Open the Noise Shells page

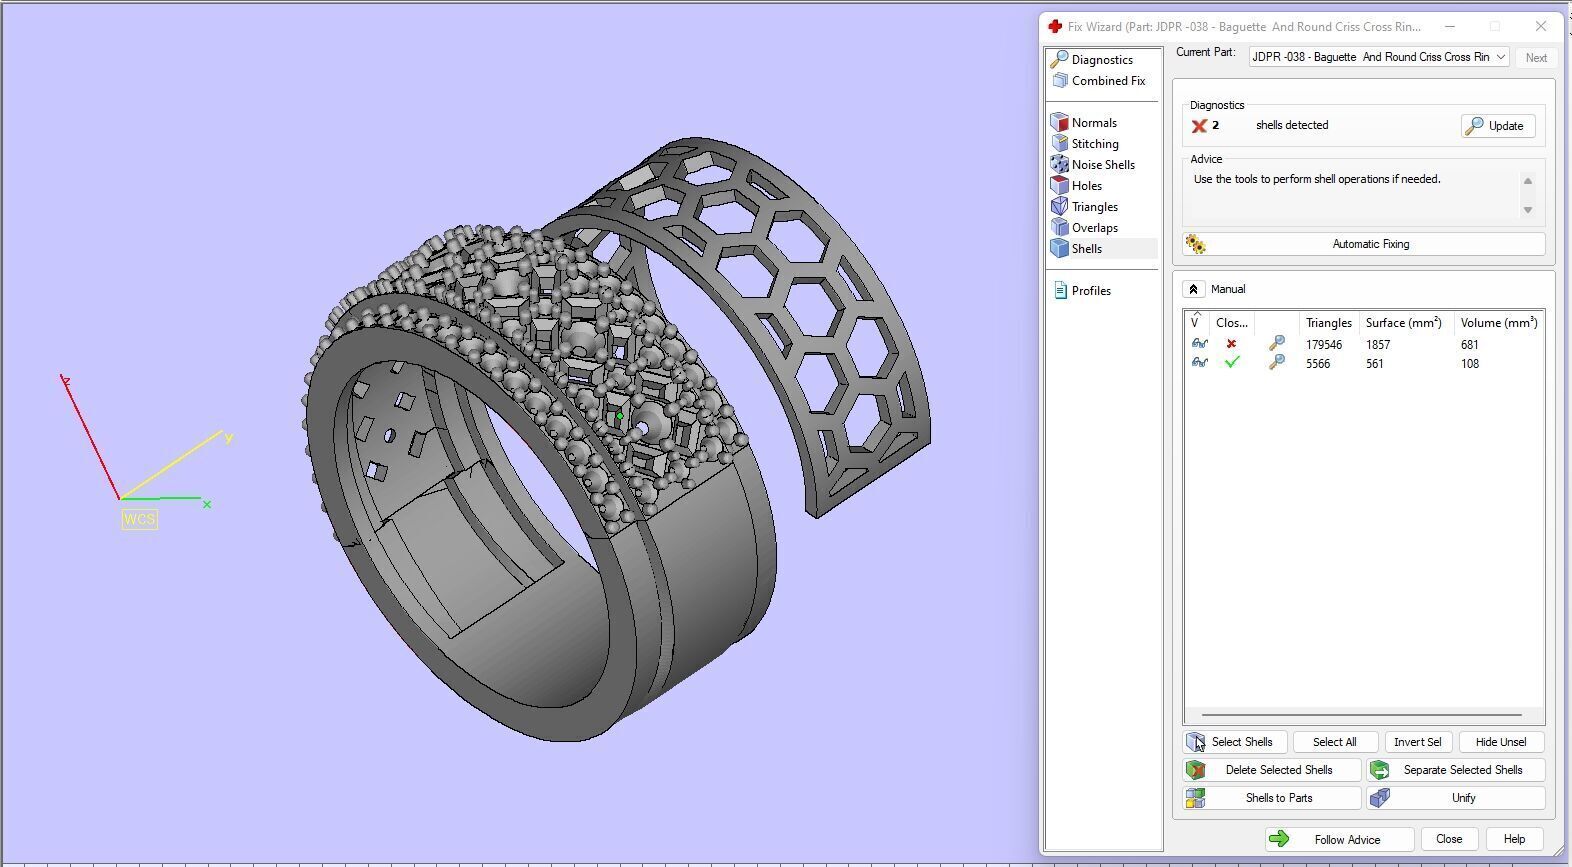[1103, 165]
